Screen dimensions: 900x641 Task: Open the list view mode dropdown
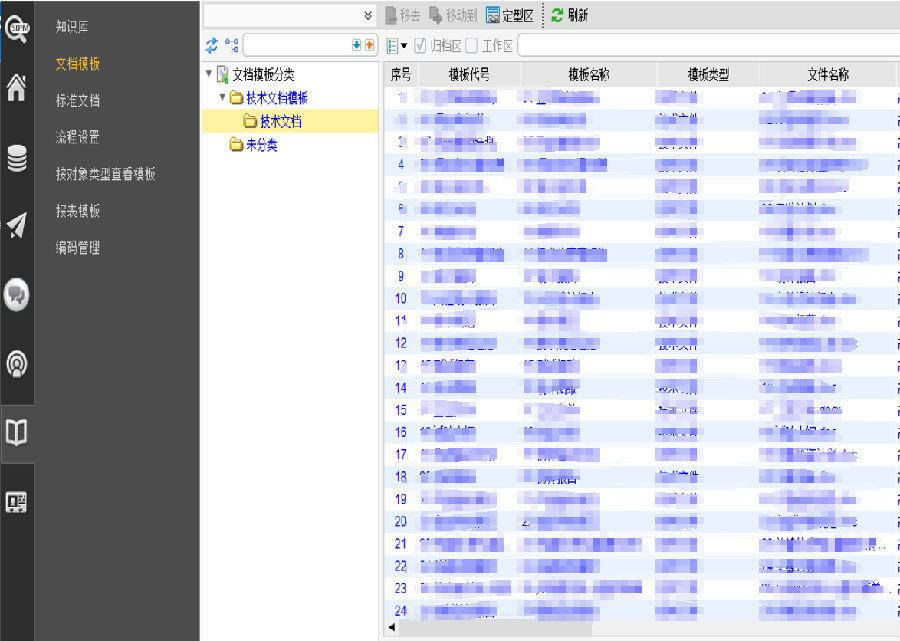click(x=397, y=46)
